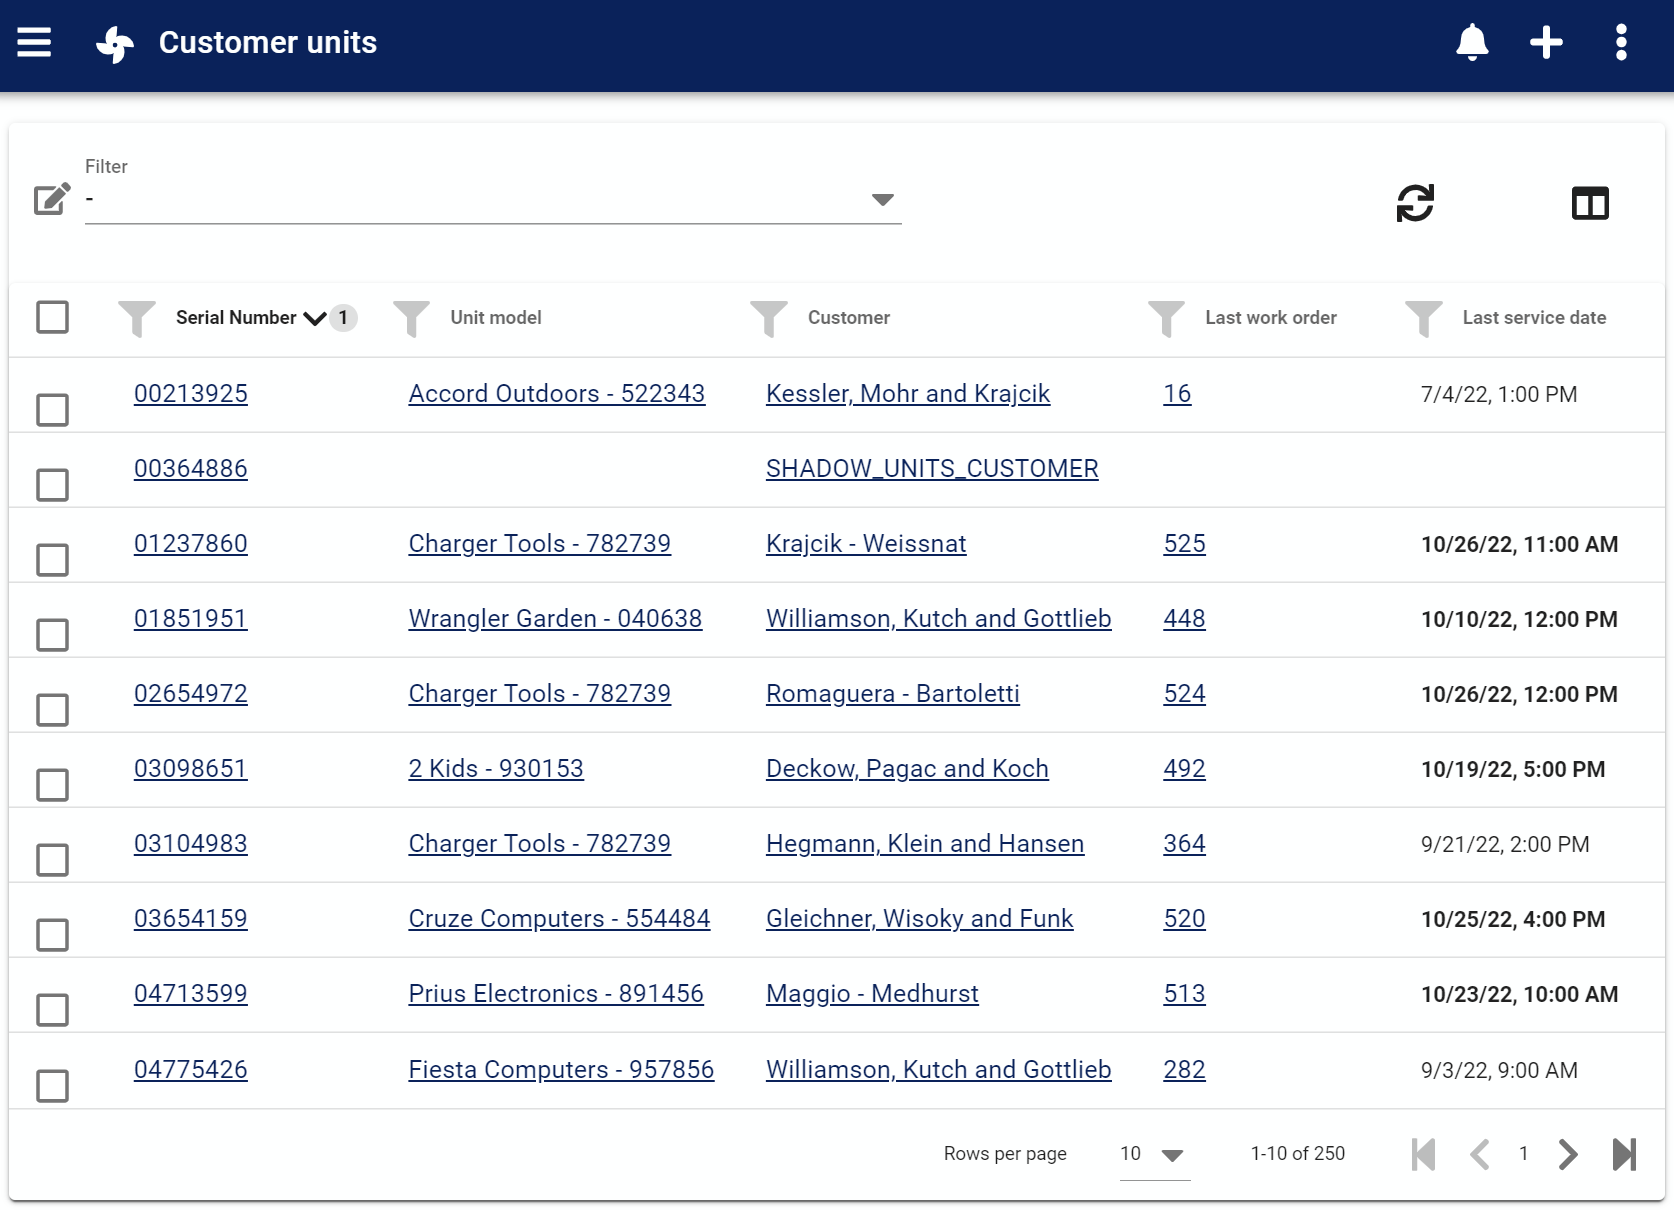The height and width of the screenshot is (1210, 1674).
Task: Jump to the last page of results
Action: click(1625, 1154)
